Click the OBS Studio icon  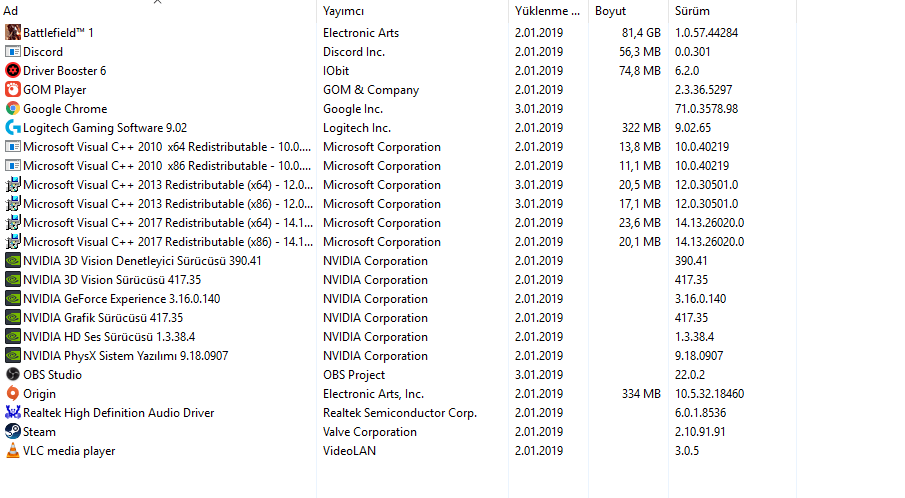13,375
